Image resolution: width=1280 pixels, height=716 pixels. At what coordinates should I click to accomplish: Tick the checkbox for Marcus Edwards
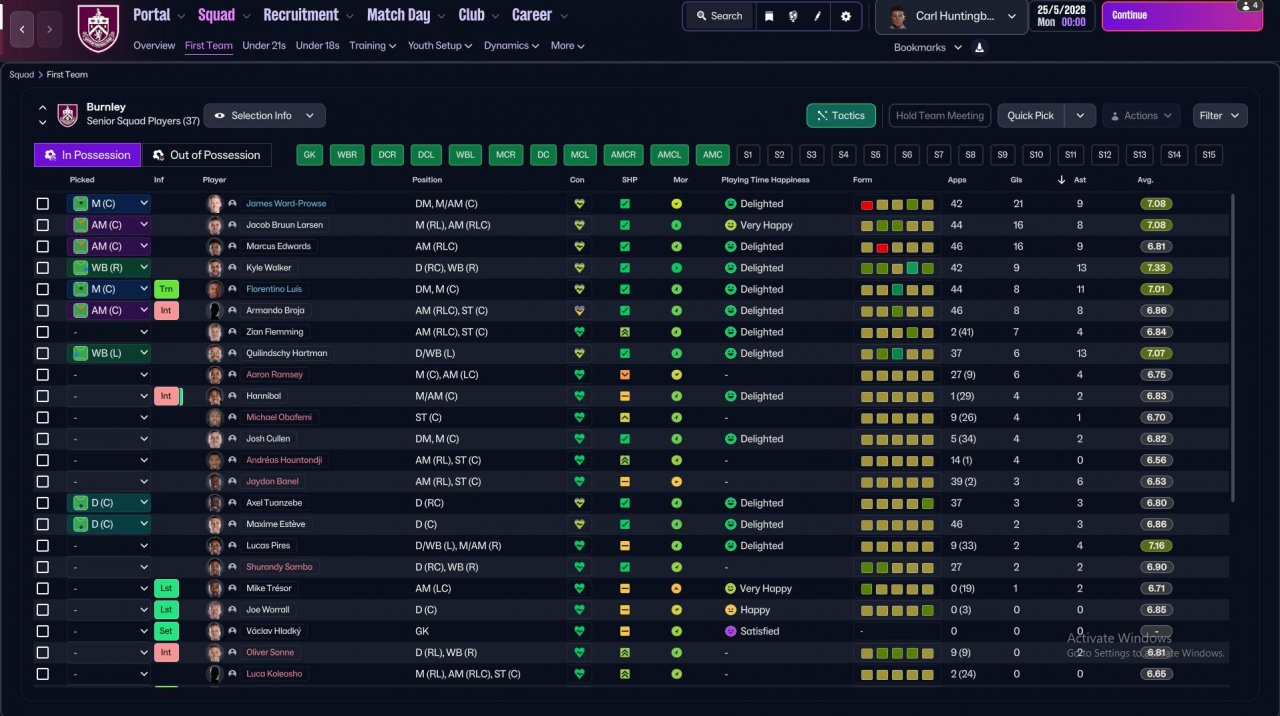tap(42, 246)
